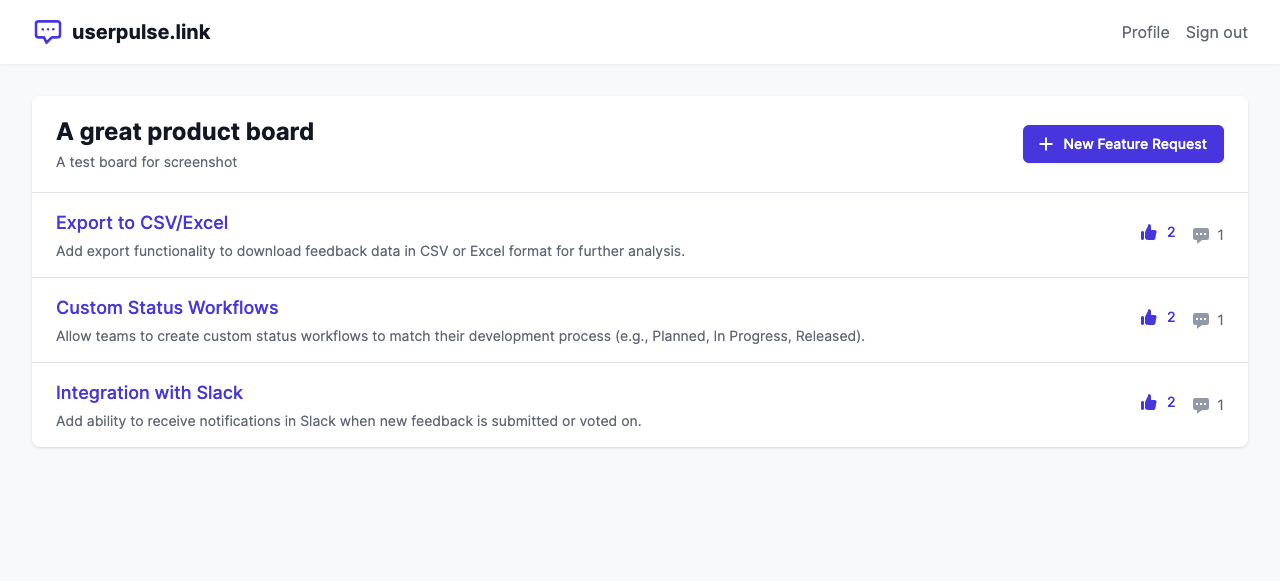Screen dimensions: 1280x581
Task: Click the comment count 1 on the Integration with Slack row
Action: point(1221,405)
